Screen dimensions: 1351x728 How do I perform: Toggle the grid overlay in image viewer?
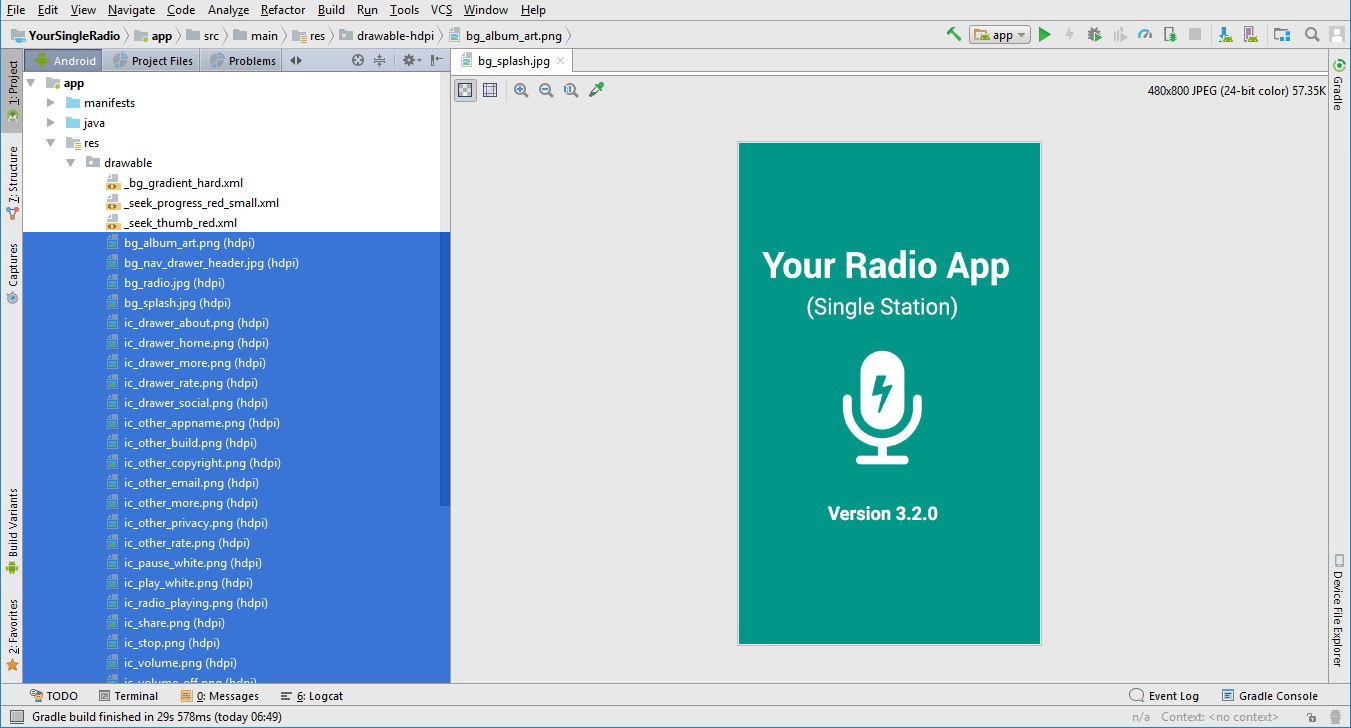pyautogui.click(x=490, y=90)
